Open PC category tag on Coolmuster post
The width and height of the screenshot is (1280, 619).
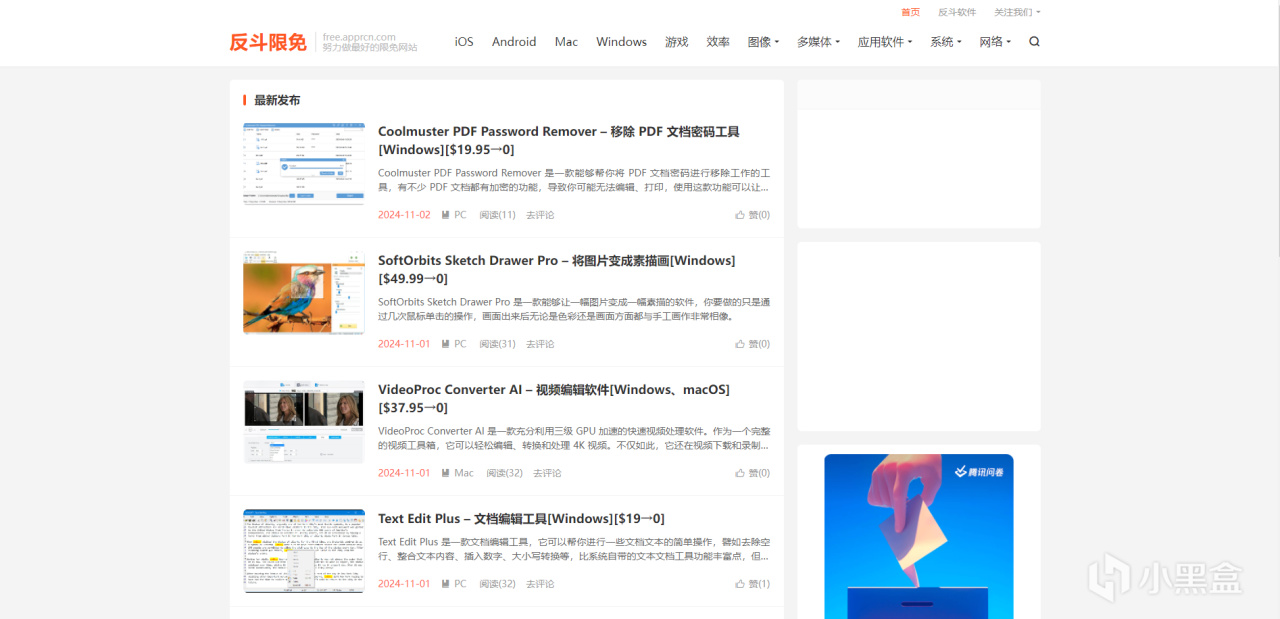[454, 215]
